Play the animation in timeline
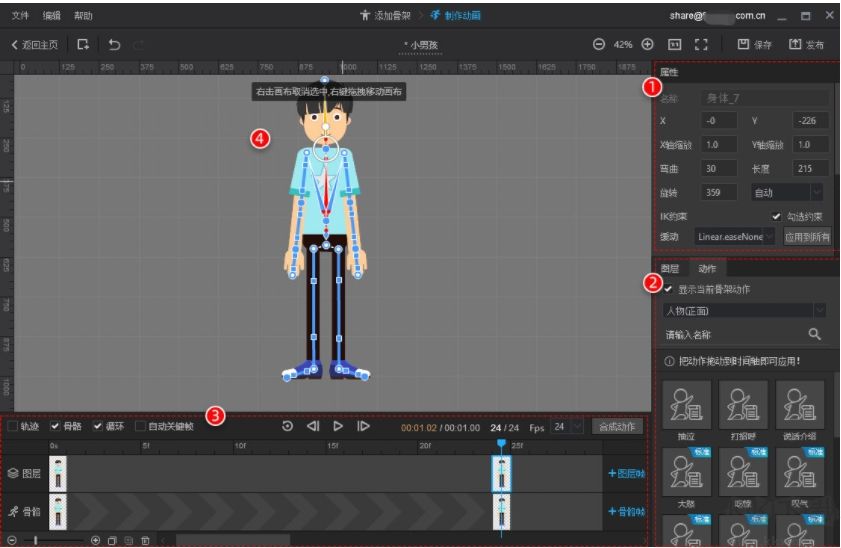Viewport: 841px width, 548px height. click(338, 426)
